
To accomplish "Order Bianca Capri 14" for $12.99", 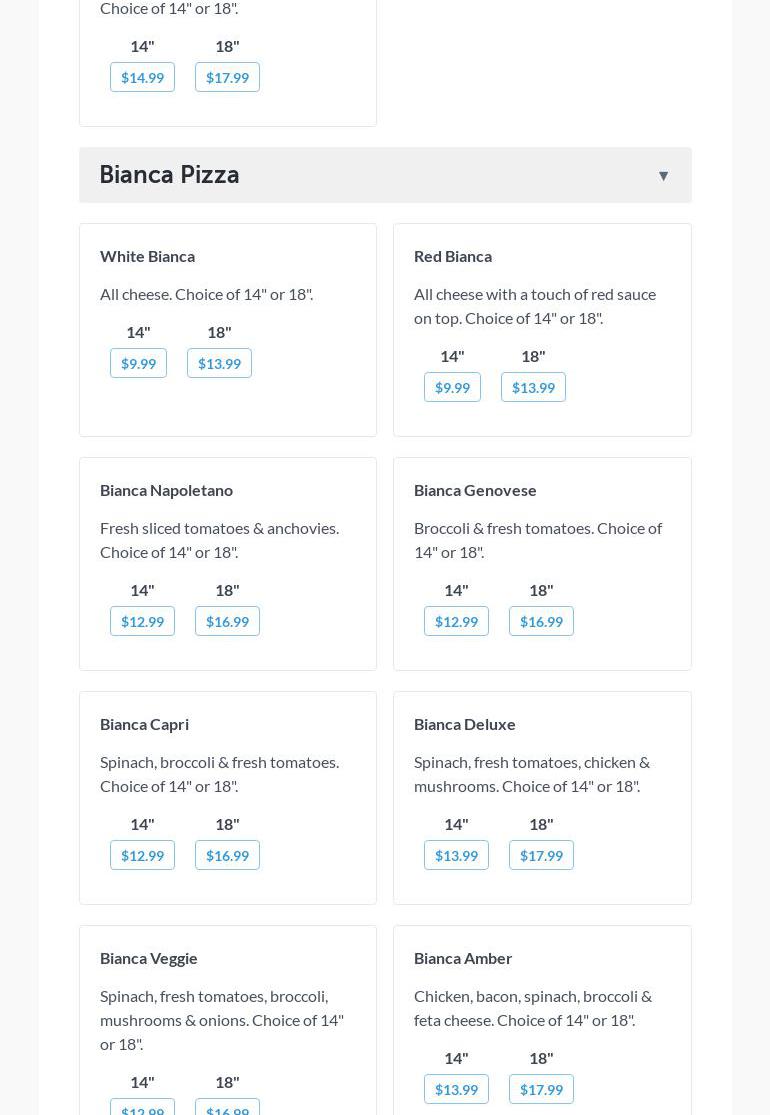I will [142, 855].
